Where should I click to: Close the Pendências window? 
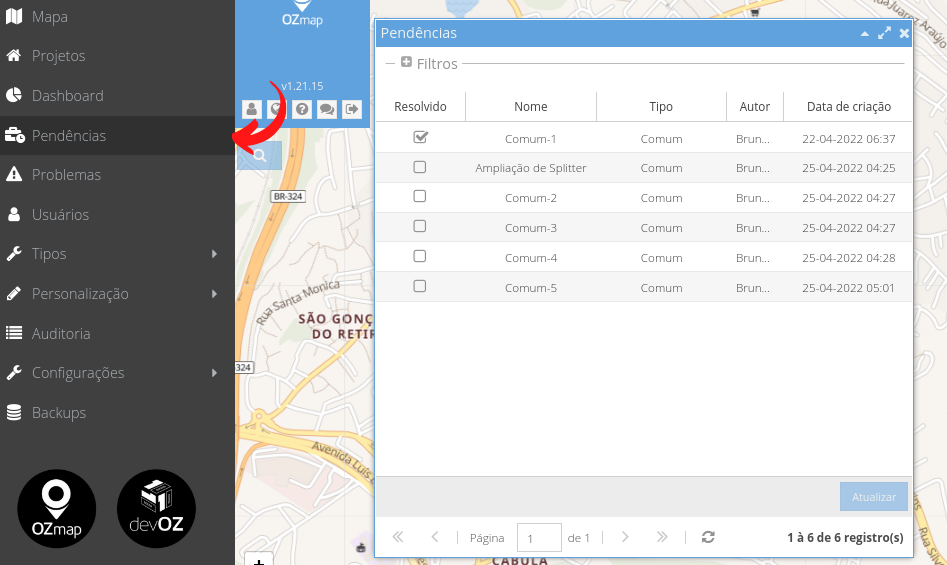[x=904, y=33]
